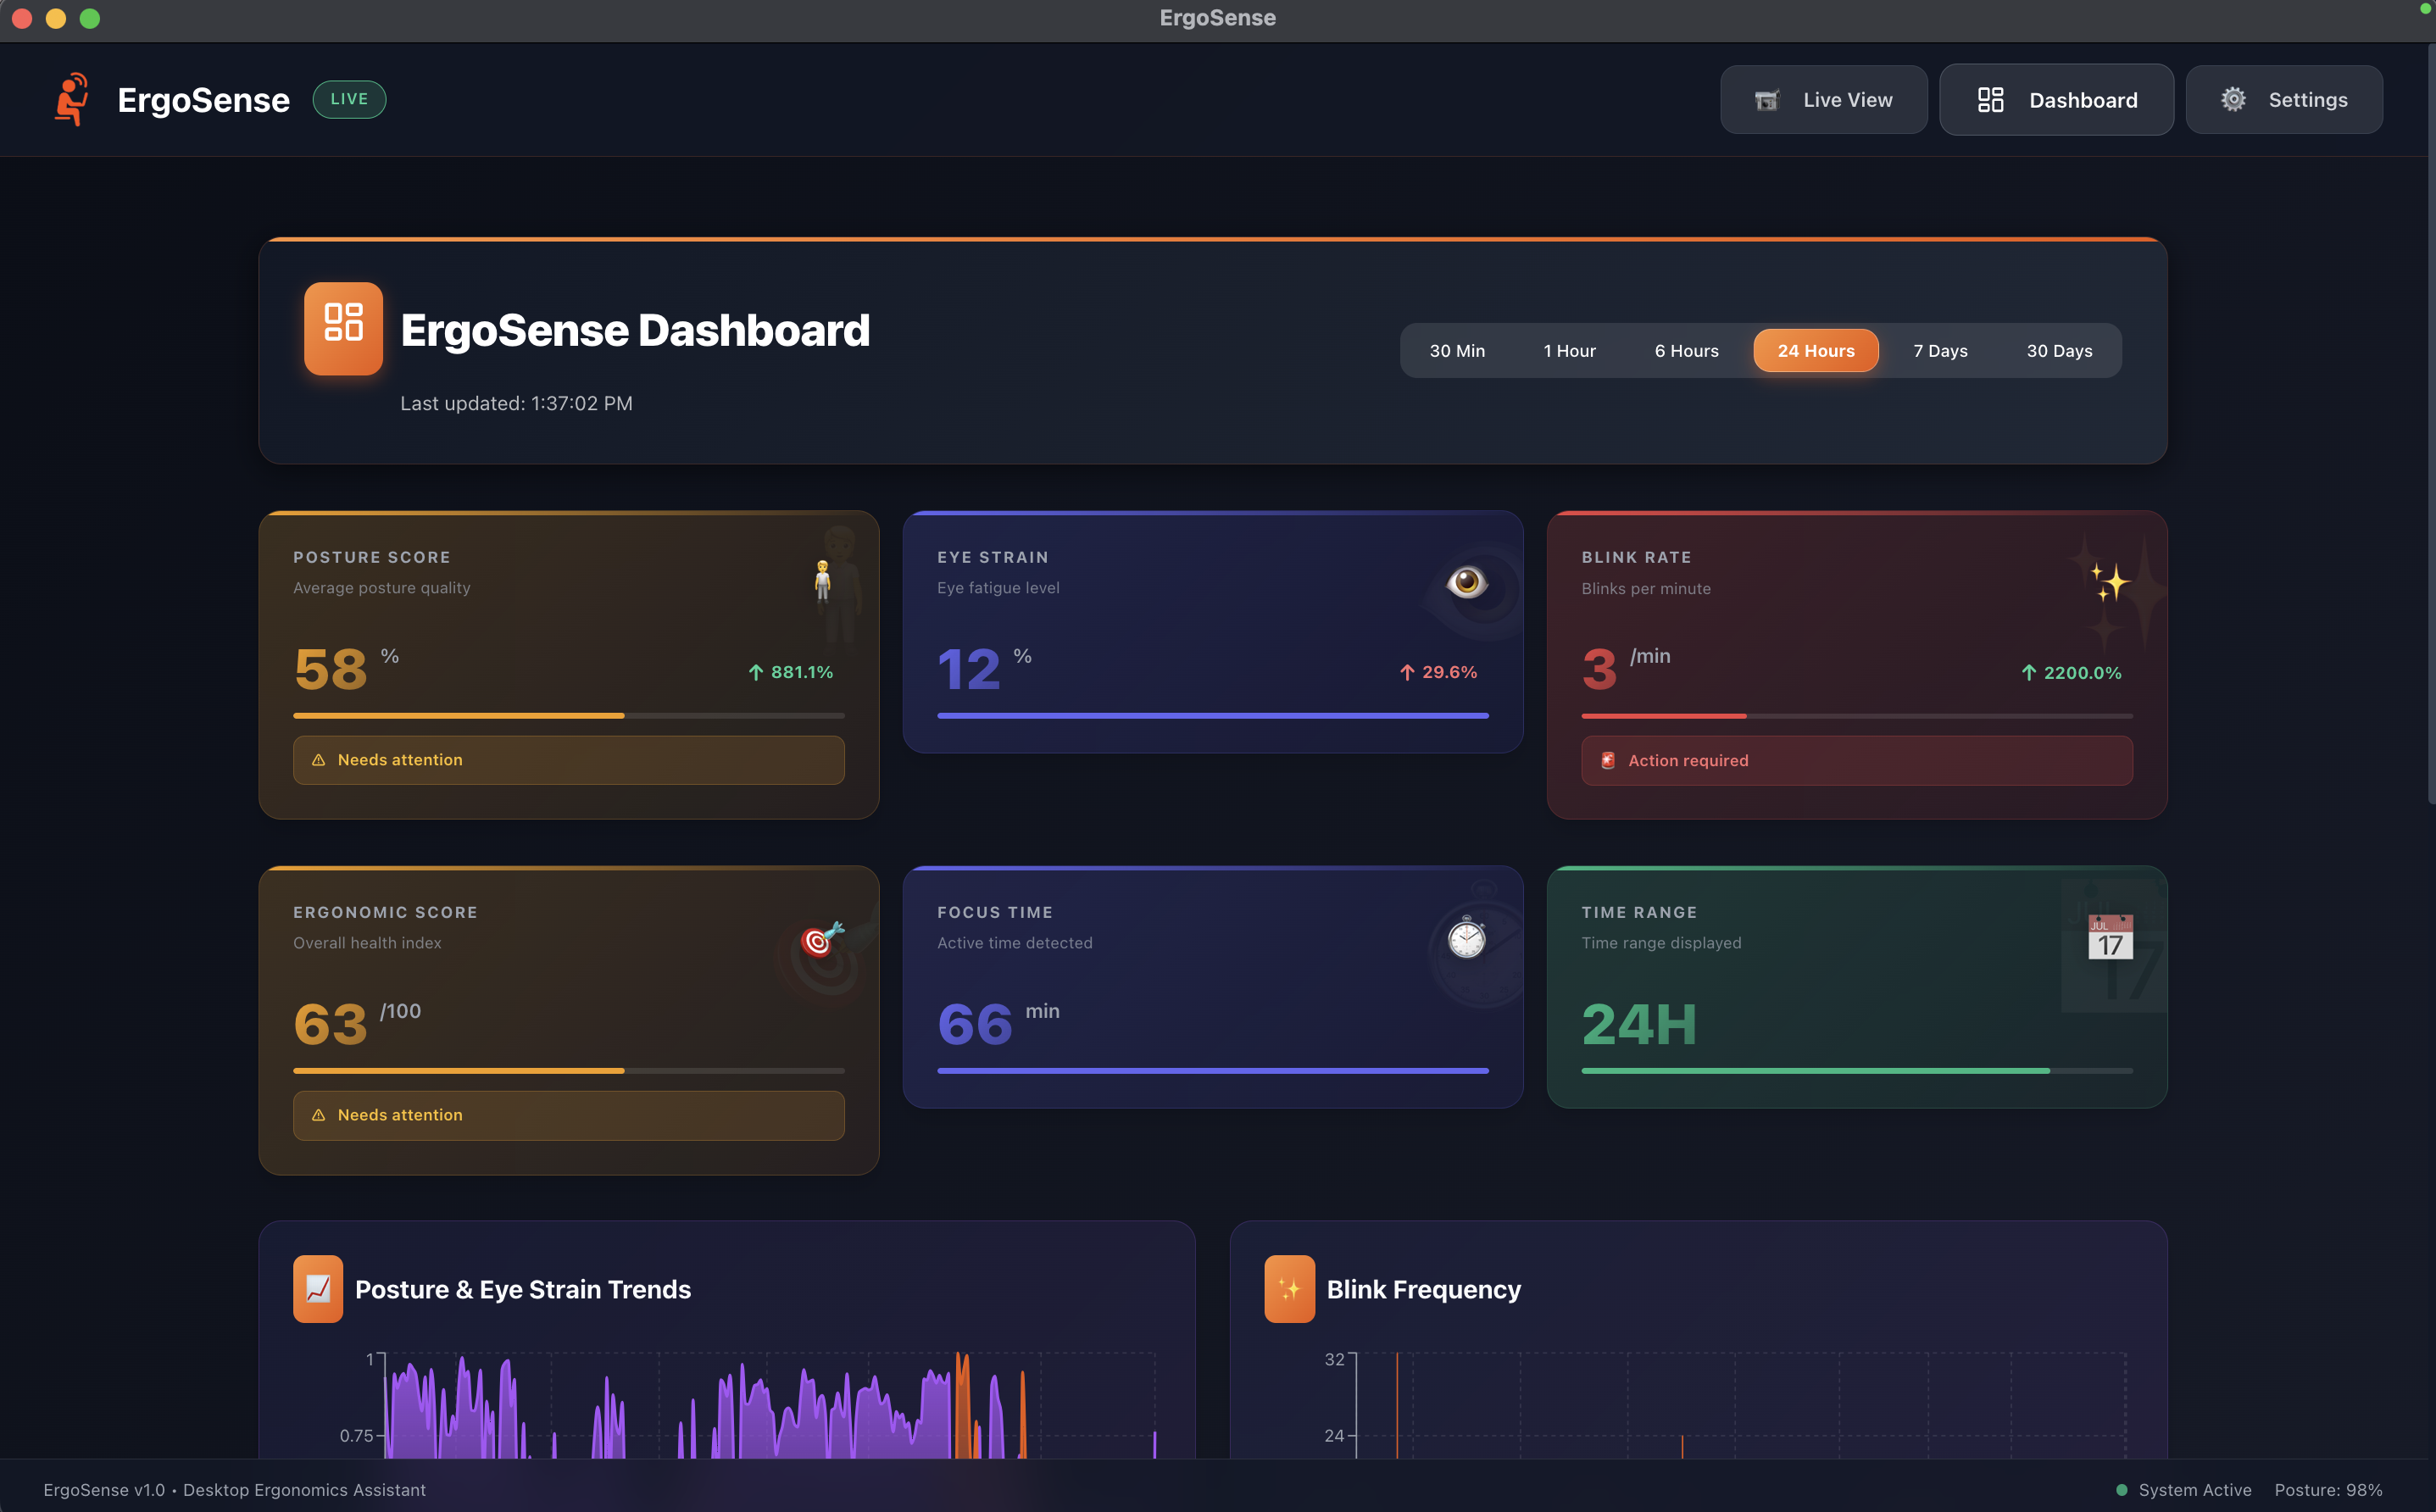This screenshot has height=1512, width=2436.
Task: Click the target icon on the Ergonomic Score card
Action: 818,941
